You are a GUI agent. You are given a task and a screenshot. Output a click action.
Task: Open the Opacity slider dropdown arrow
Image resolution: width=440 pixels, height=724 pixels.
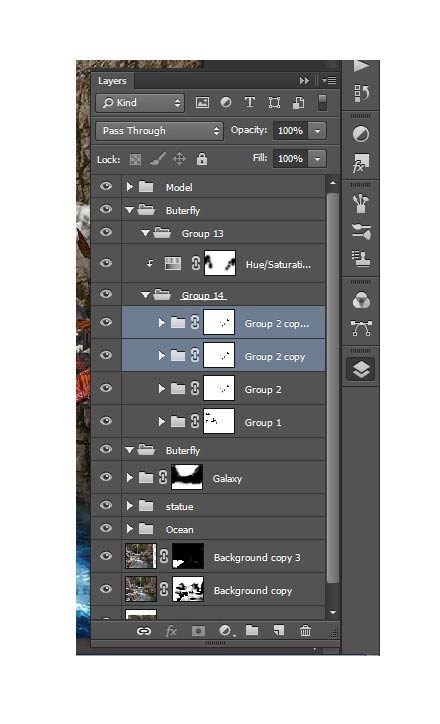click(x=317, y=131)
